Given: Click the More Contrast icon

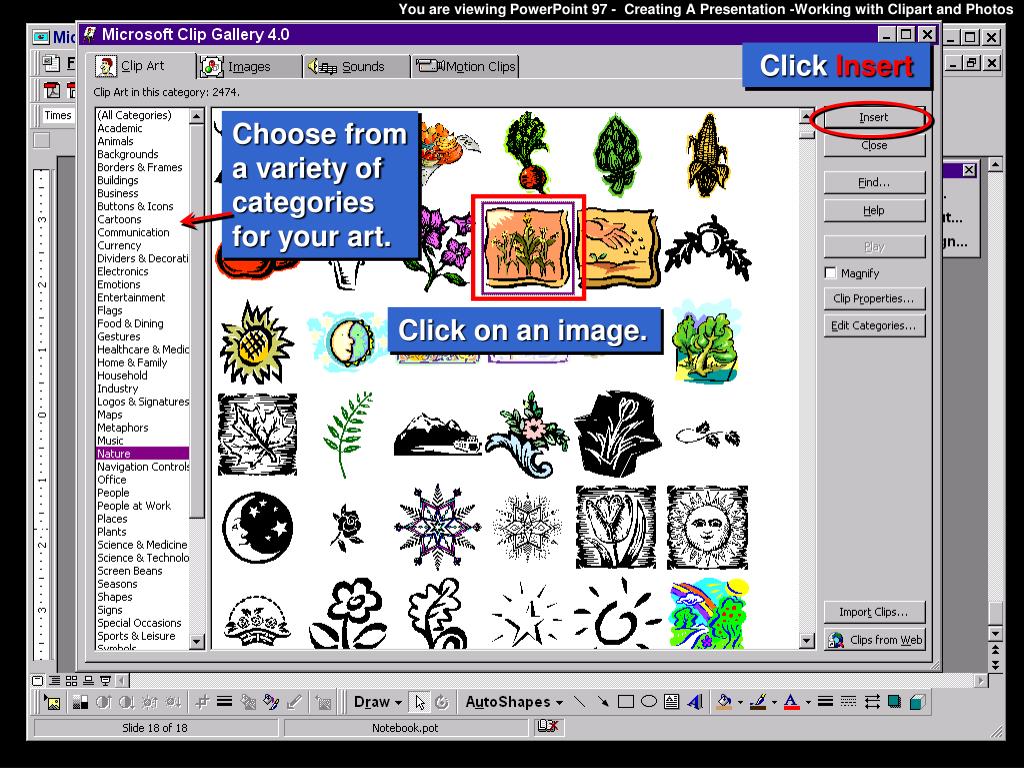Looking at the screenshot, I should tap(104, 703).
